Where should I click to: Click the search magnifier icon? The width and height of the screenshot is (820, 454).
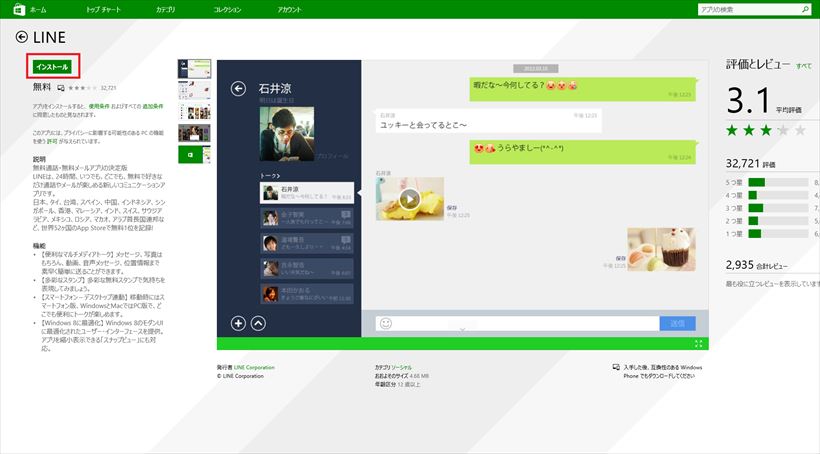(x=805, y=9)
